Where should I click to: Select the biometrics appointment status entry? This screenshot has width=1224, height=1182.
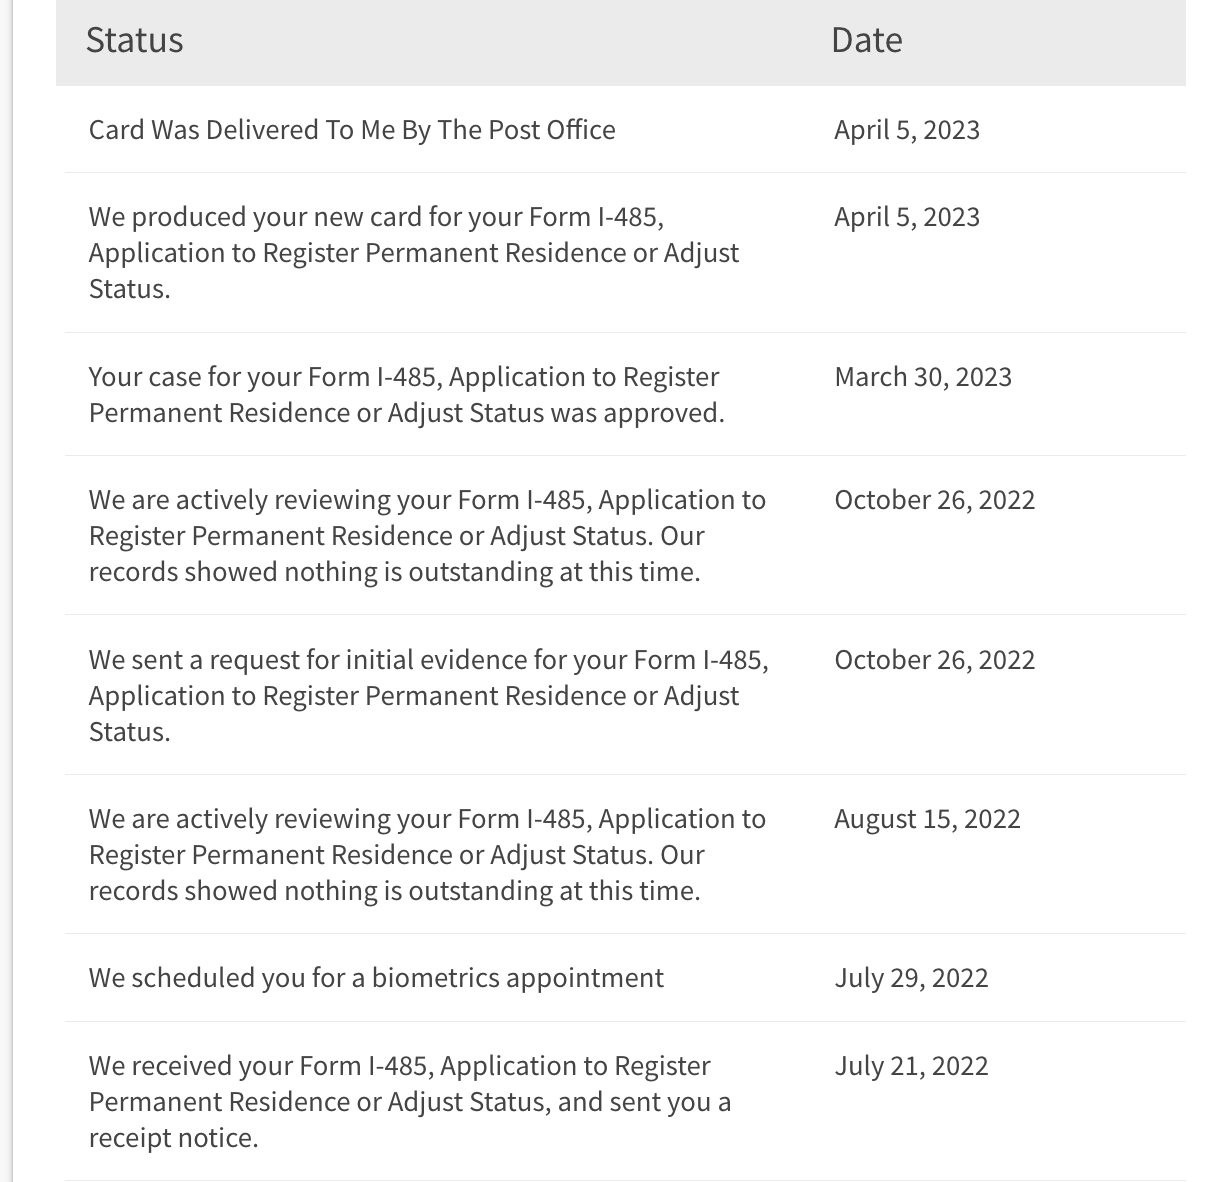click(x=376, y=978)
